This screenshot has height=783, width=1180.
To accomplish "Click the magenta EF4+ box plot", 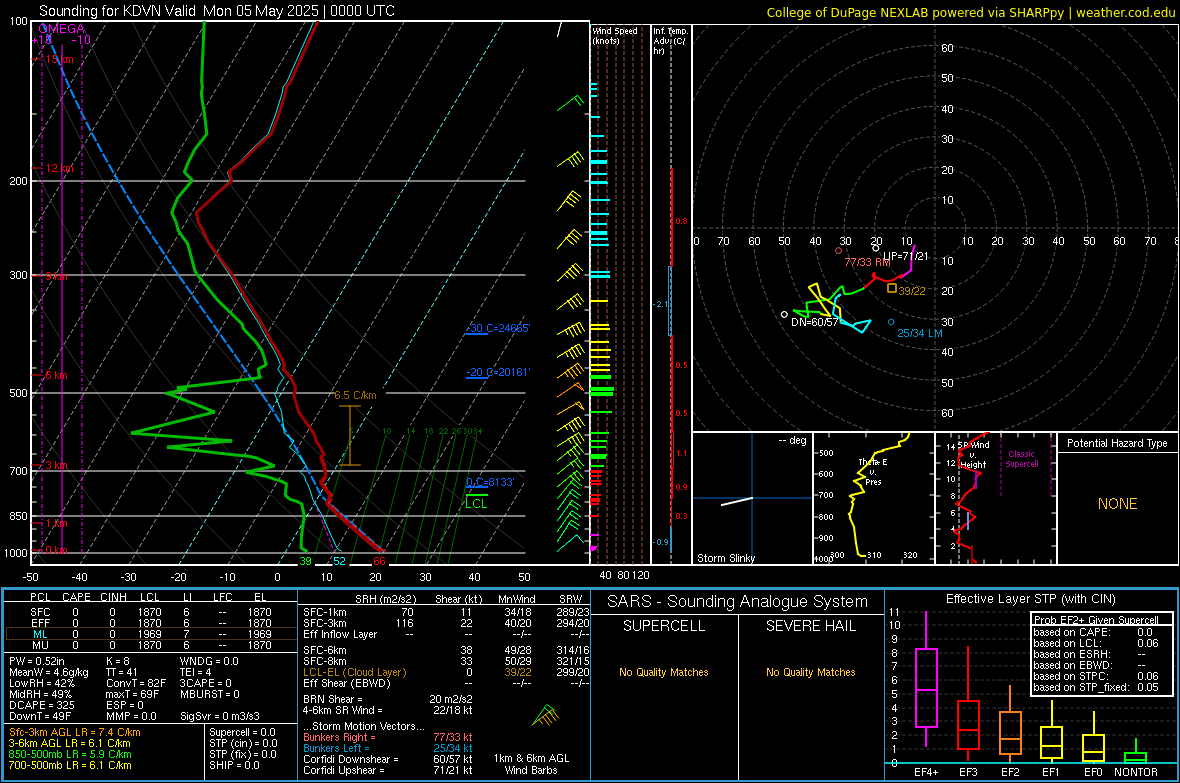I will coord(926,680).
